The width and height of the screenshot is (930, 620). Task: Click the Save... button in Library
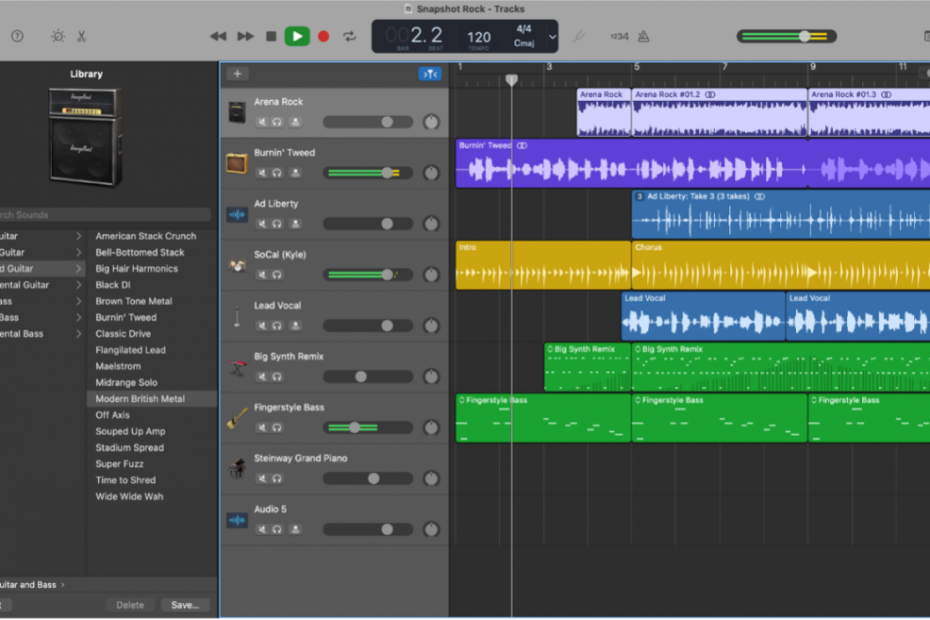tap(185, 605)
